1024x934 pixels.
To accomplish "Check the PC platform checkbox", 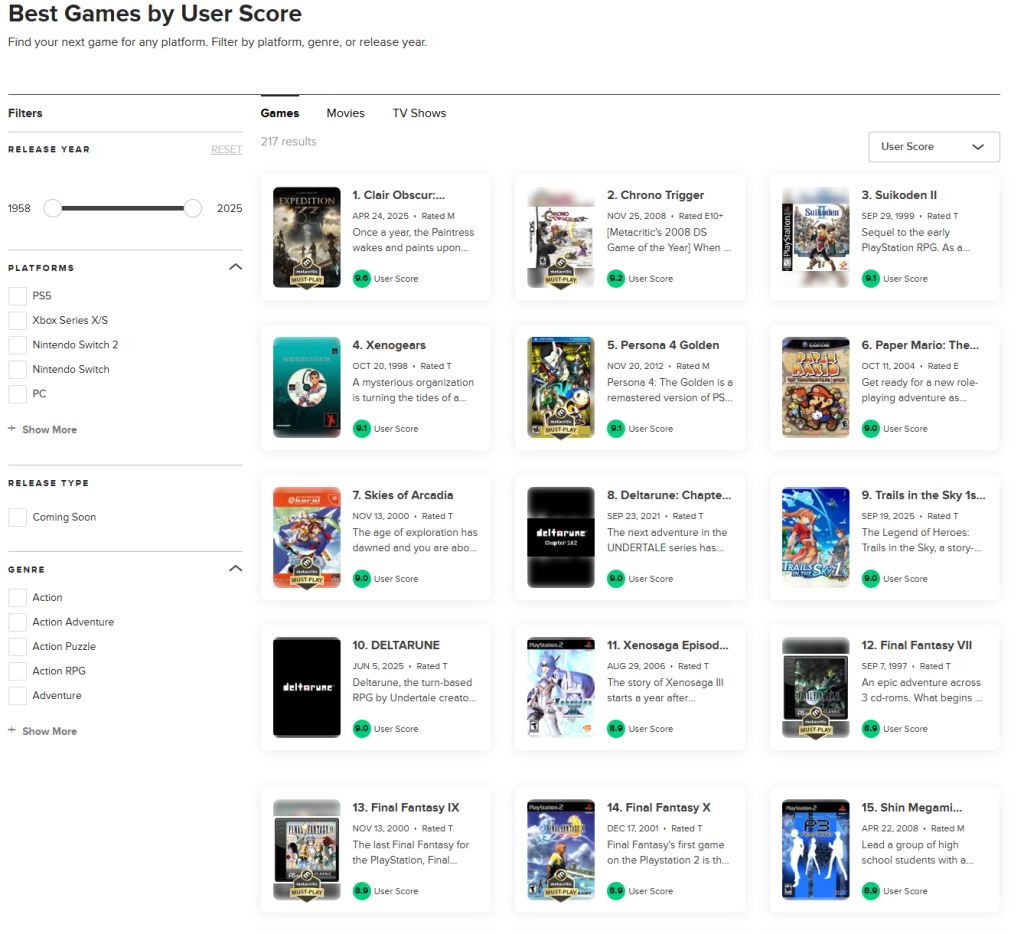I will tap(18, 394).
